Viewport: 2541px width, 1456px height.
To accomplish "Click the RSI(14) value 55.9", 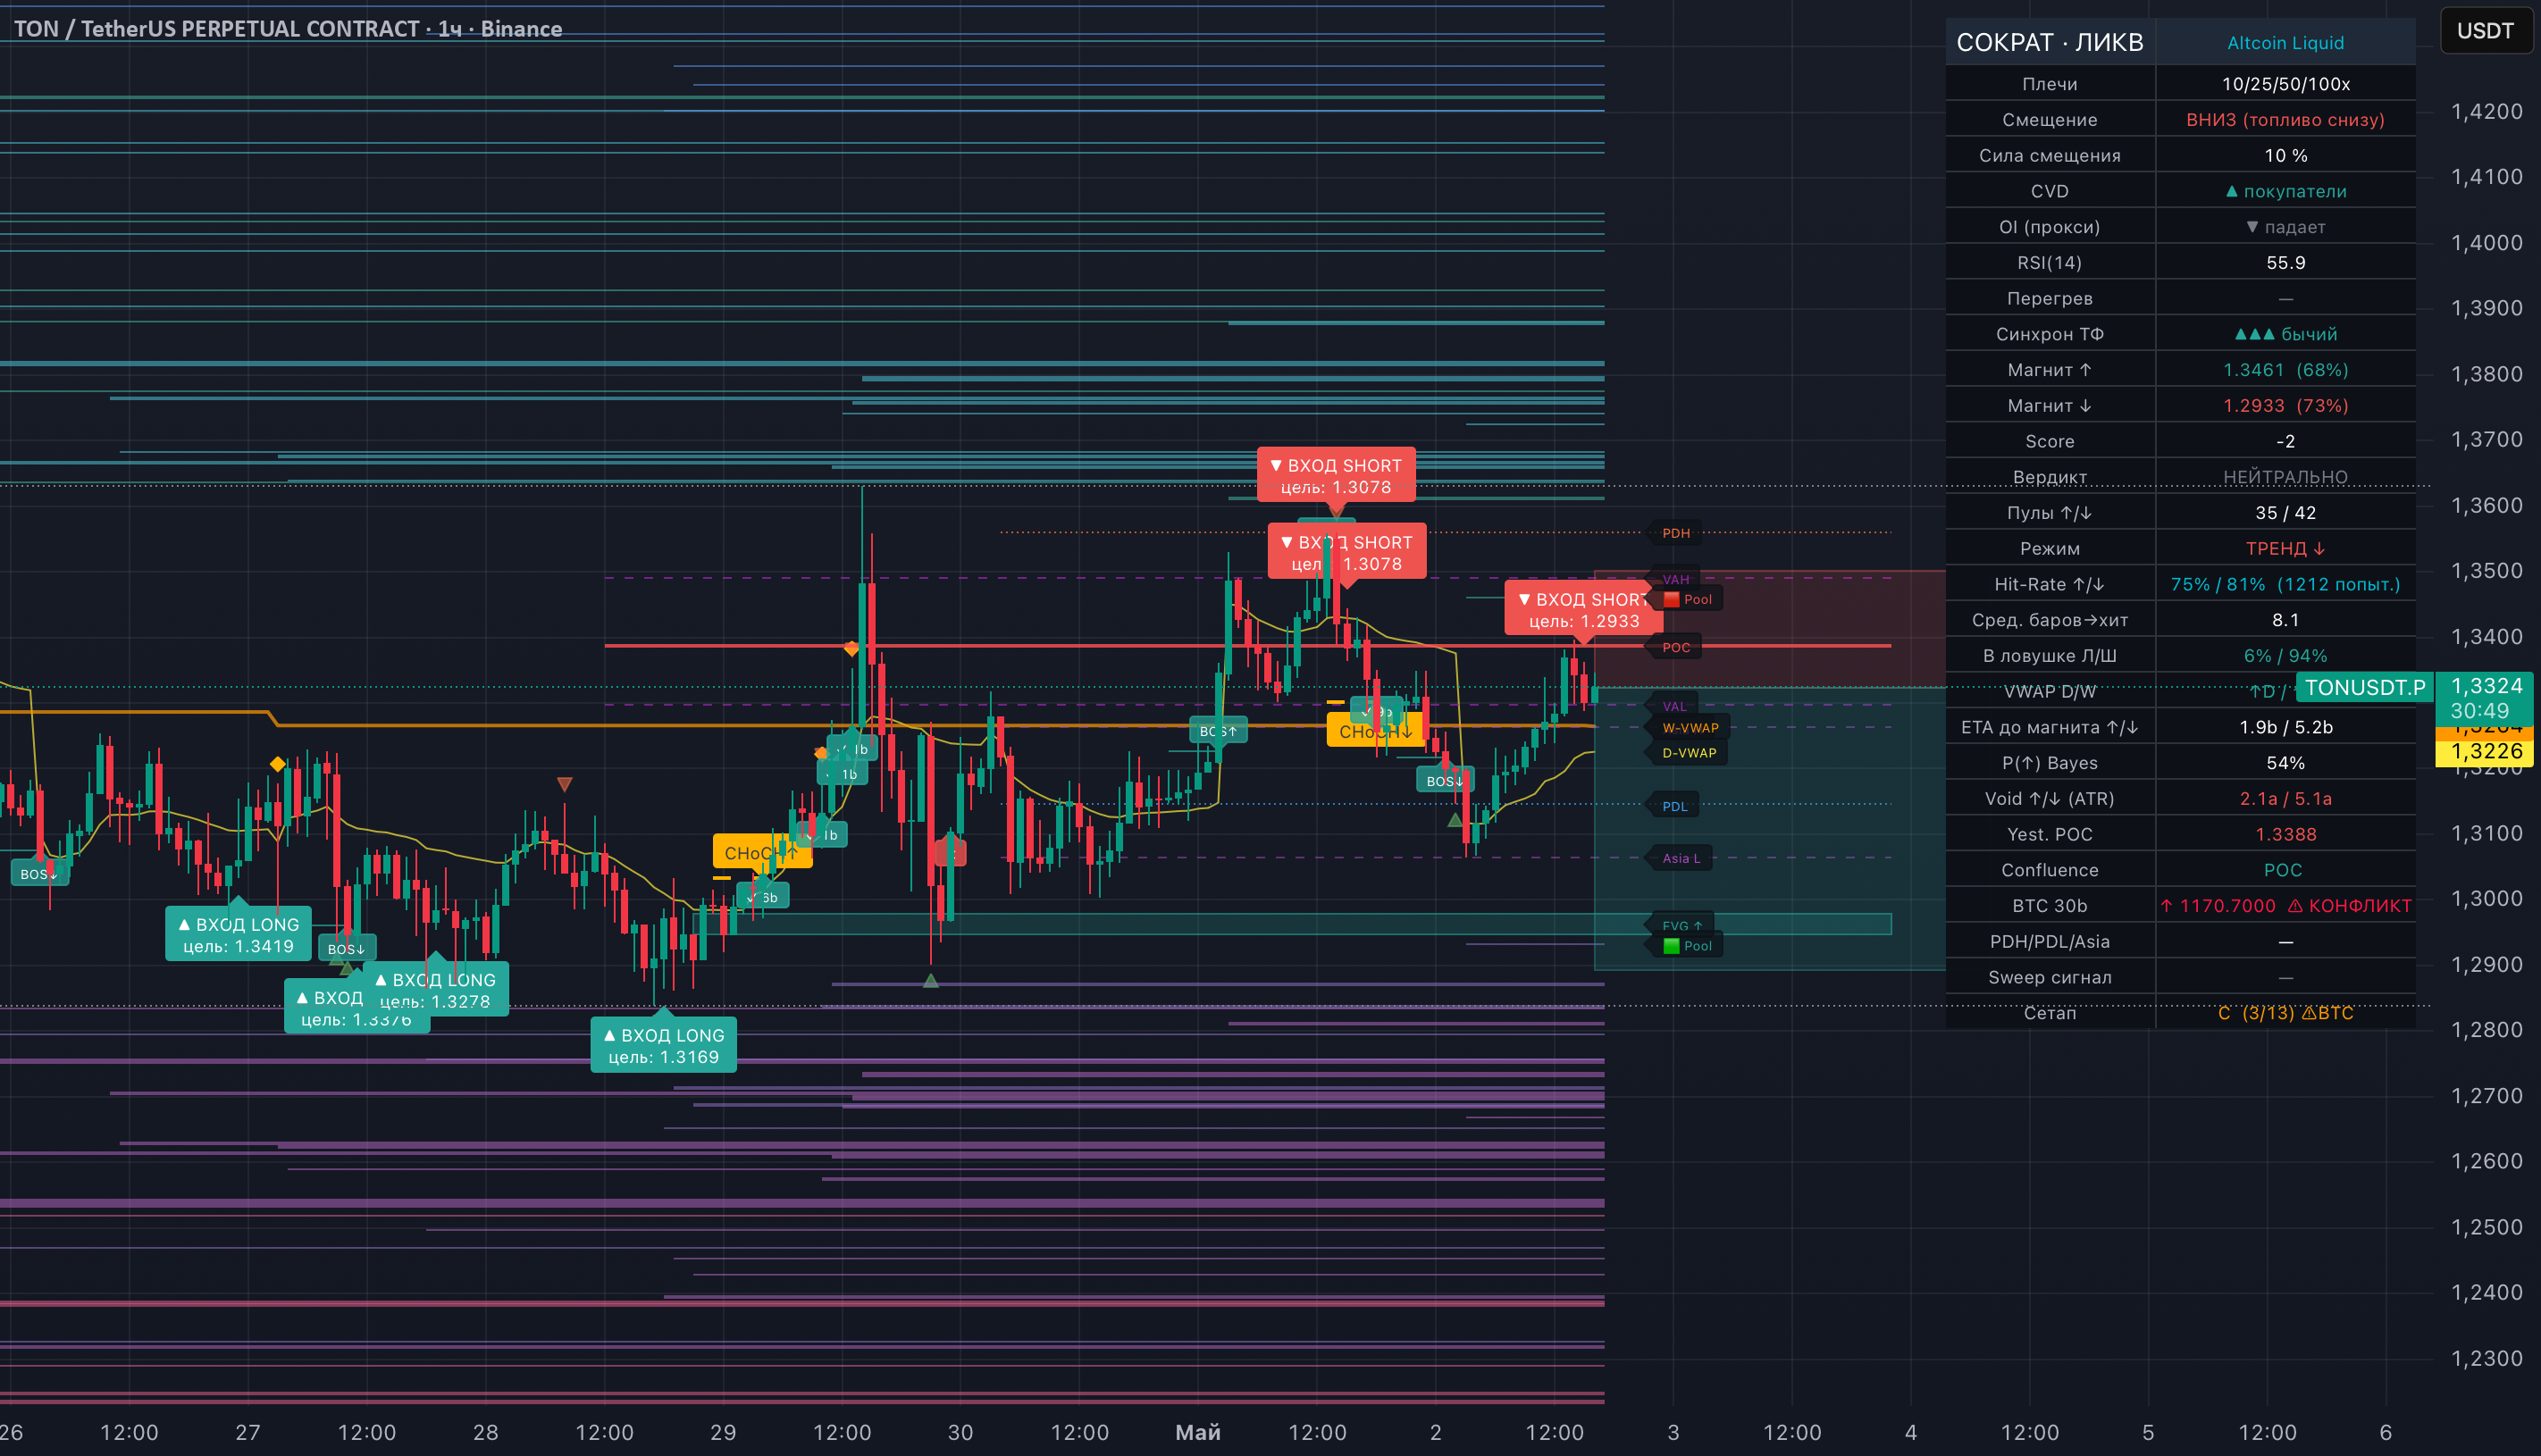I will point(2285,263).
